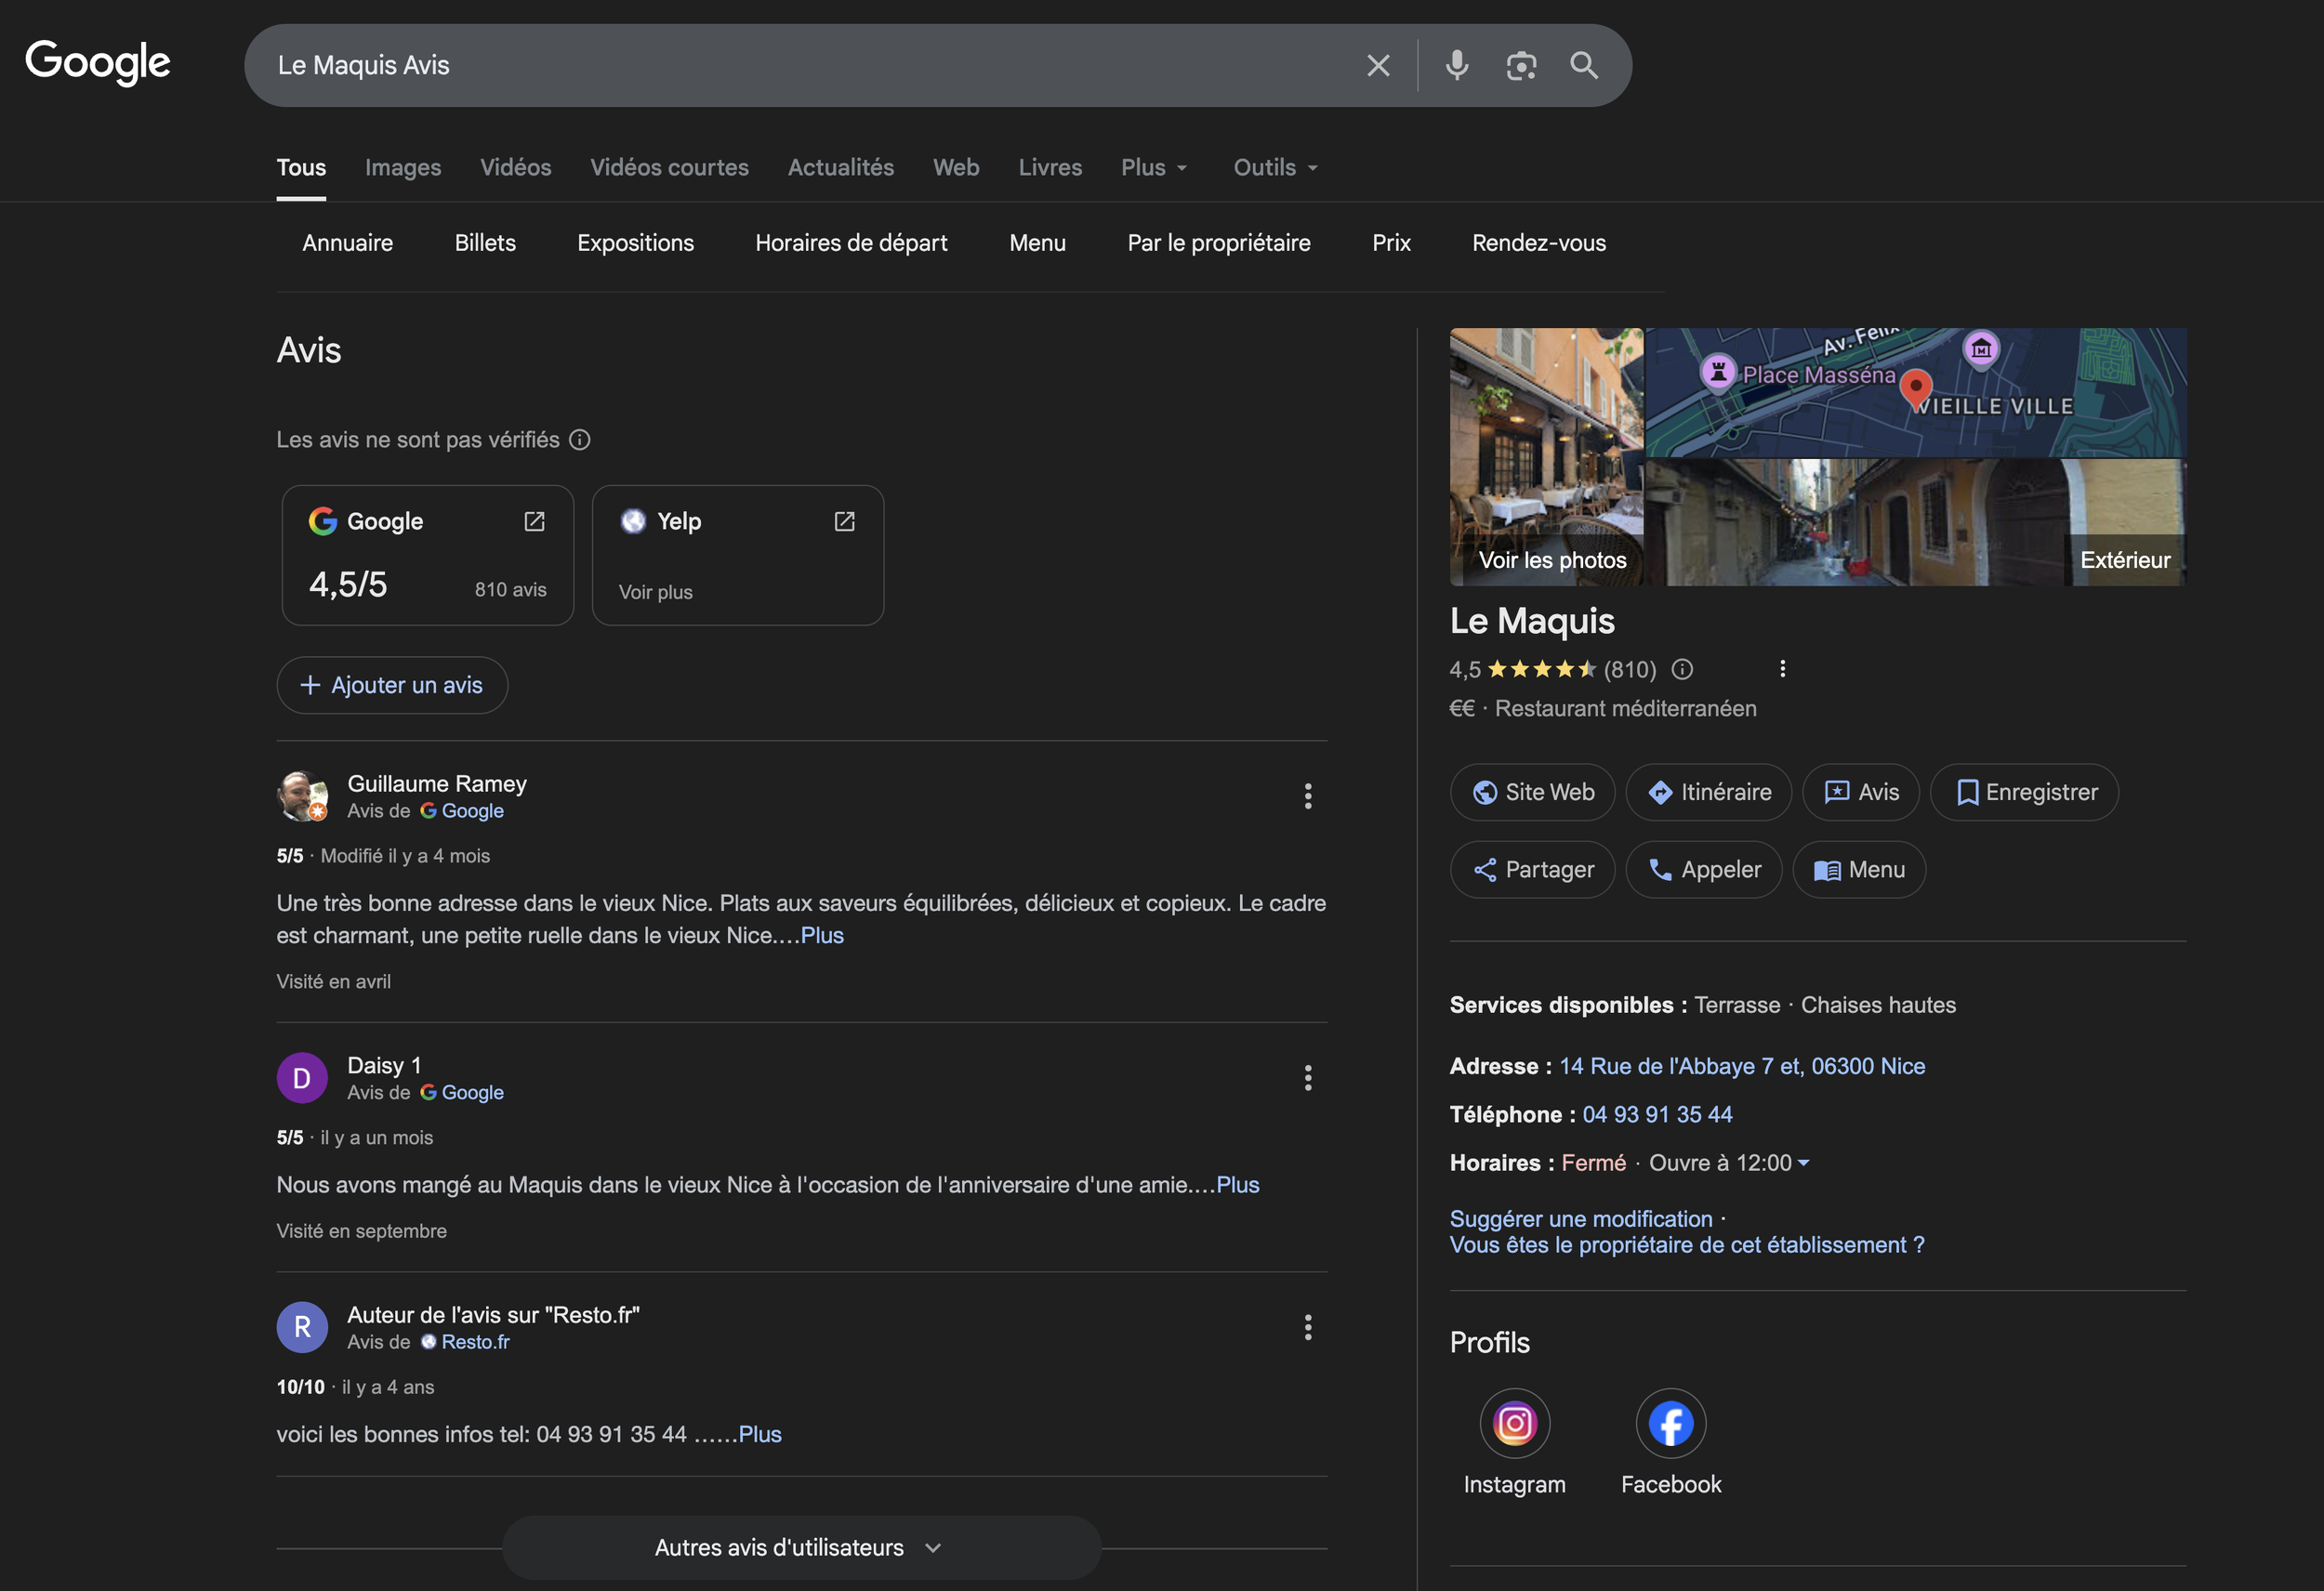Open options menu for Guillaume Ramey review
Screen dimensions: 2324x1591
(1307, 796)
